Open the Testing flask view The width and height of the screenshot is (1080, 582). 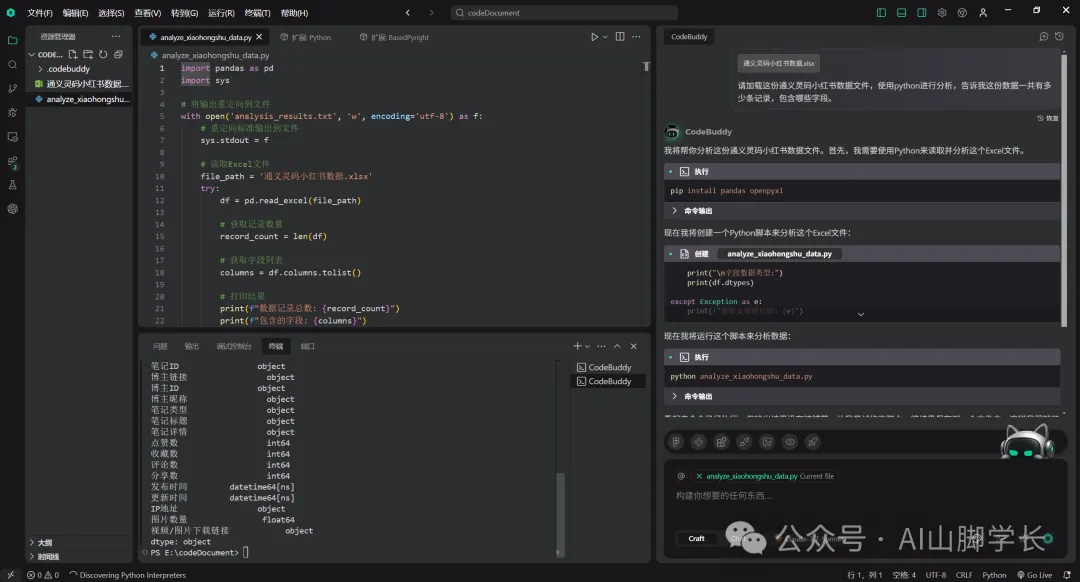[12, 185]
